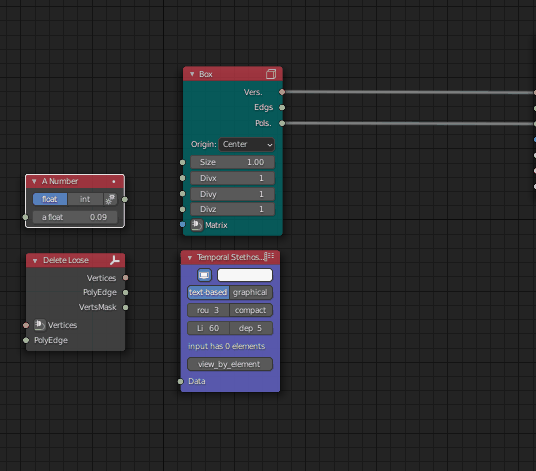Click the Divy value field
The width and height of the screenshot is (536, 471).
(x=232, y=194)
